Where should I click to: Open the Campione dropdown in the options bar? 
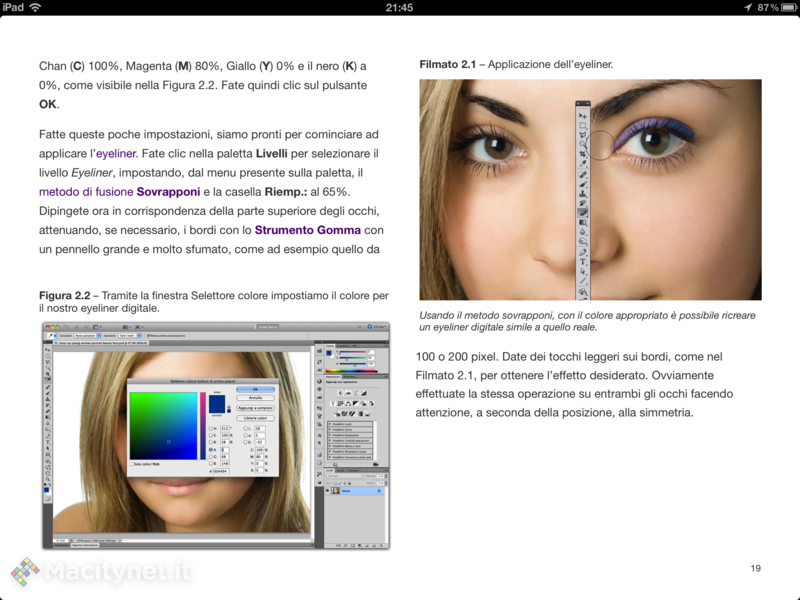pos(86,336)
